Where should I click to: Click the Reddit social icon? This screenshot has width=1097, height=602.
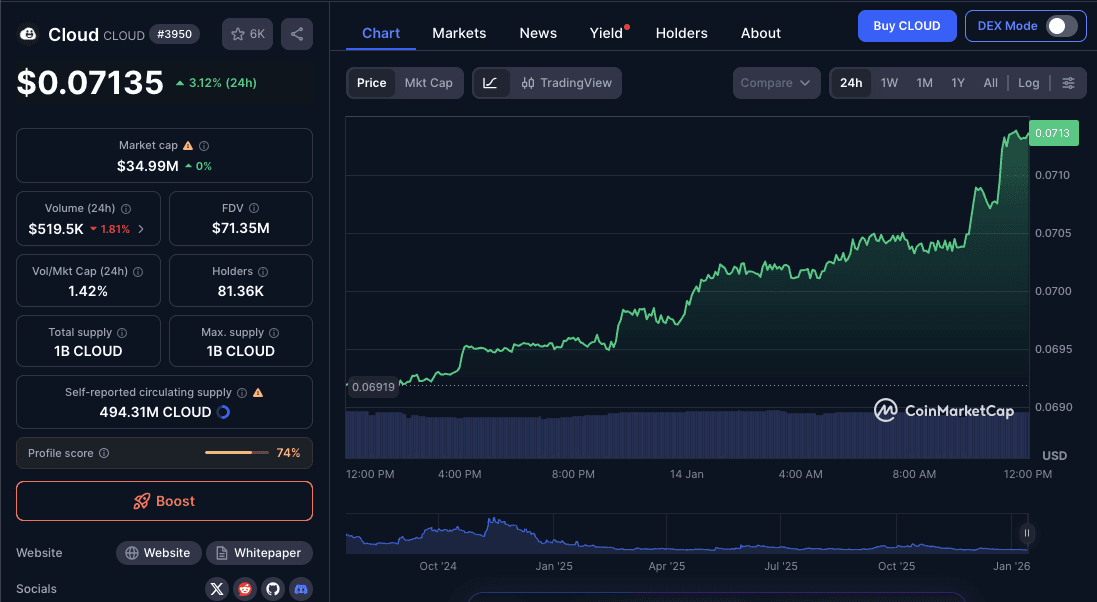245,589
